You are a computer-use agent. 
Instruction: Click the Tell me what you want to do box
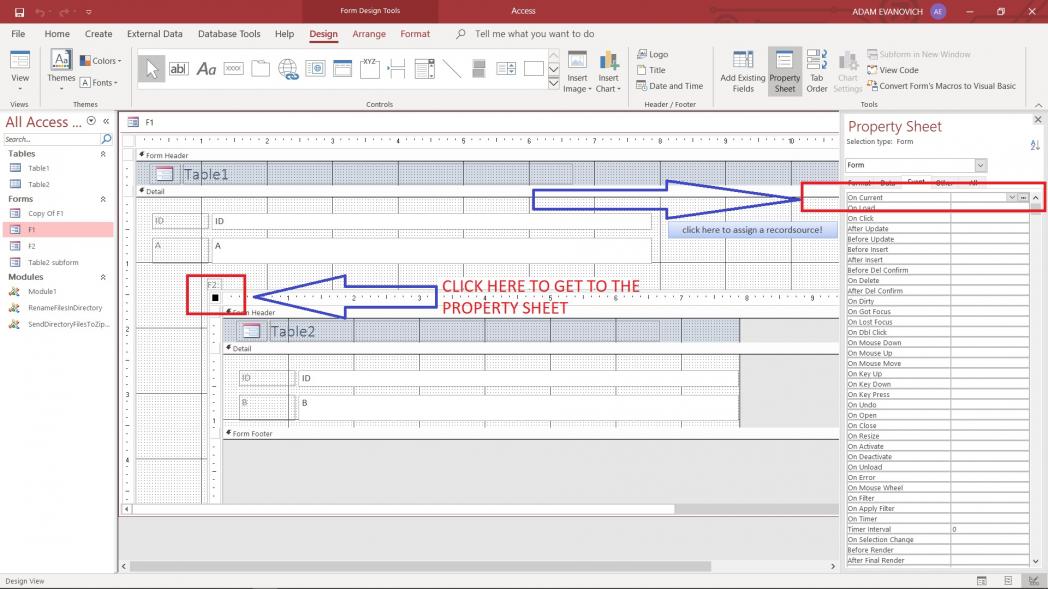pos(534,34)
